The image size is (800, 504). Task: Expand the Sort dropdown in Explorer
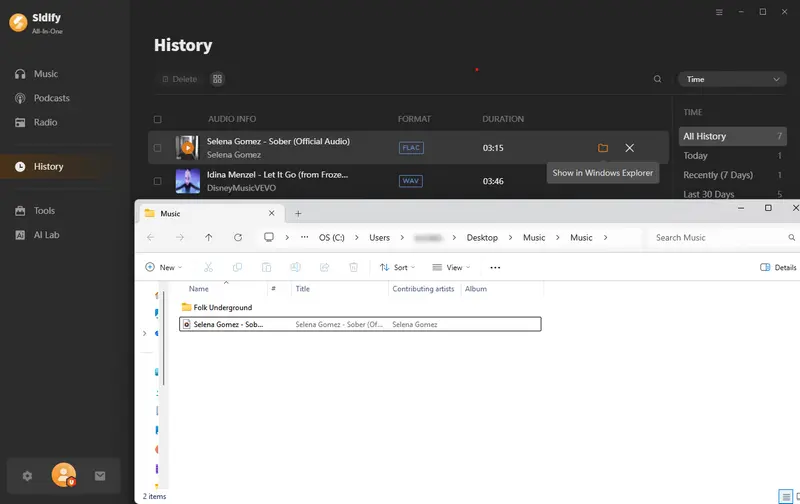pyautogui.click(x=399, y=268)
